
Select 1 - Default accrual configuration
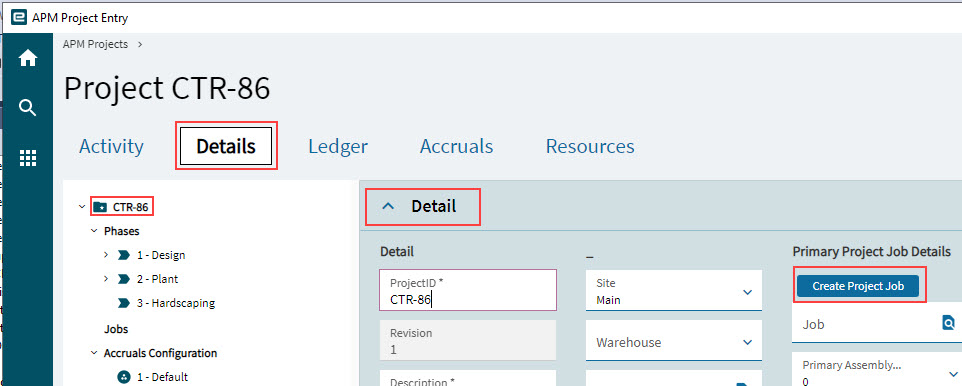click(162, 377)
